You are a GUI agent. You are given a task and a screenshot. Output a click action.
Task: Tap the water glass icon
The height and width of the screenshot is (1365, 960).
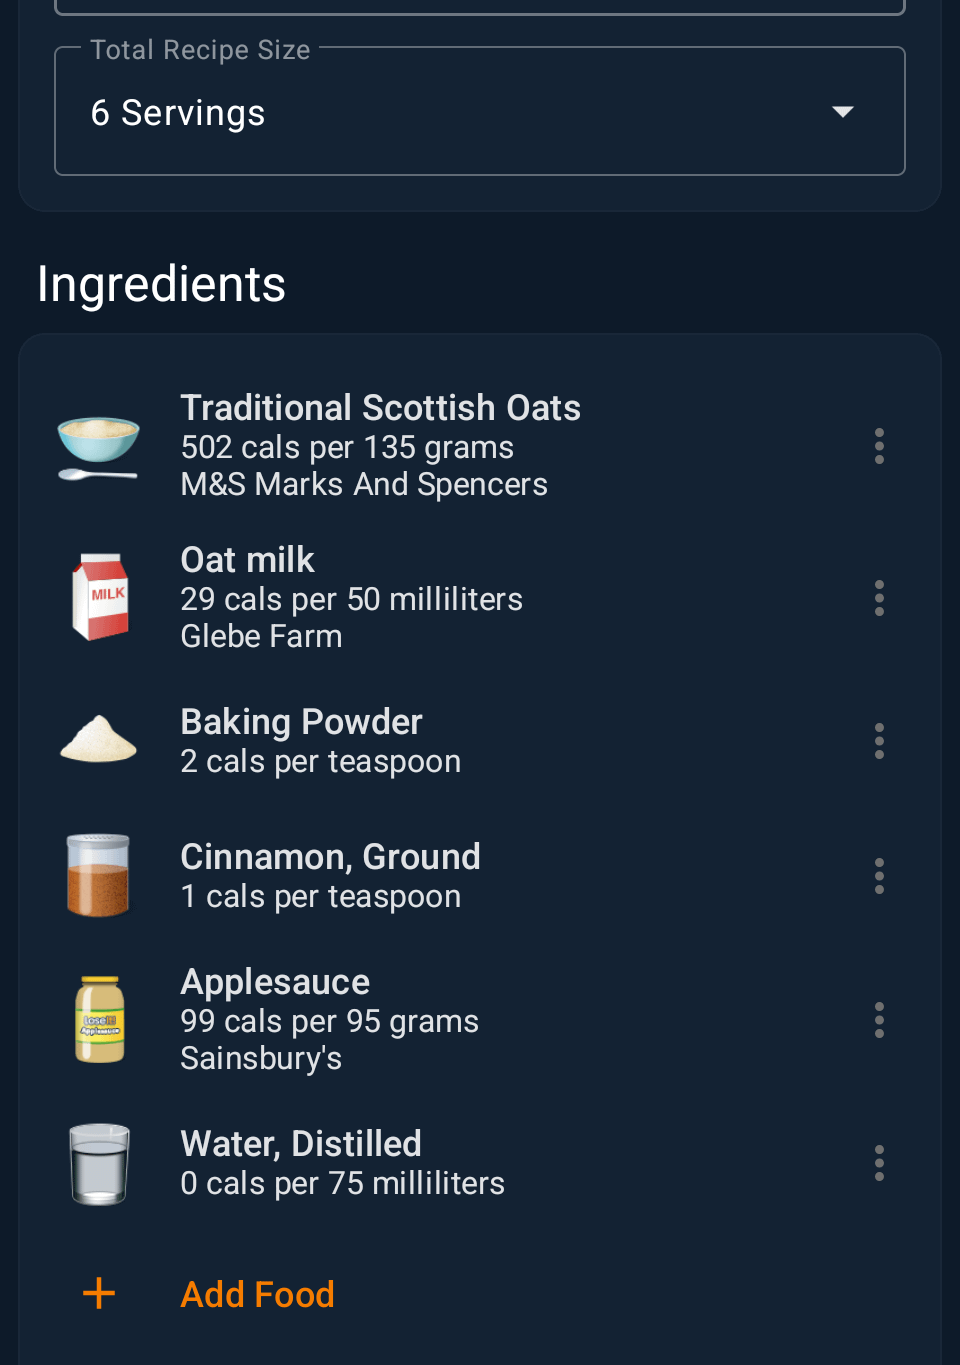click(99, 1163)
